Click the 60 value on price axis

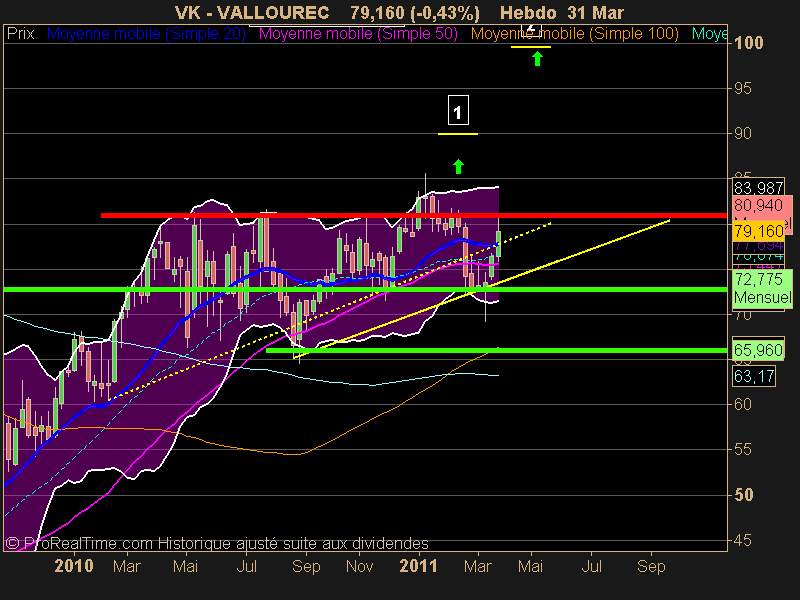[x=742, y=405]
